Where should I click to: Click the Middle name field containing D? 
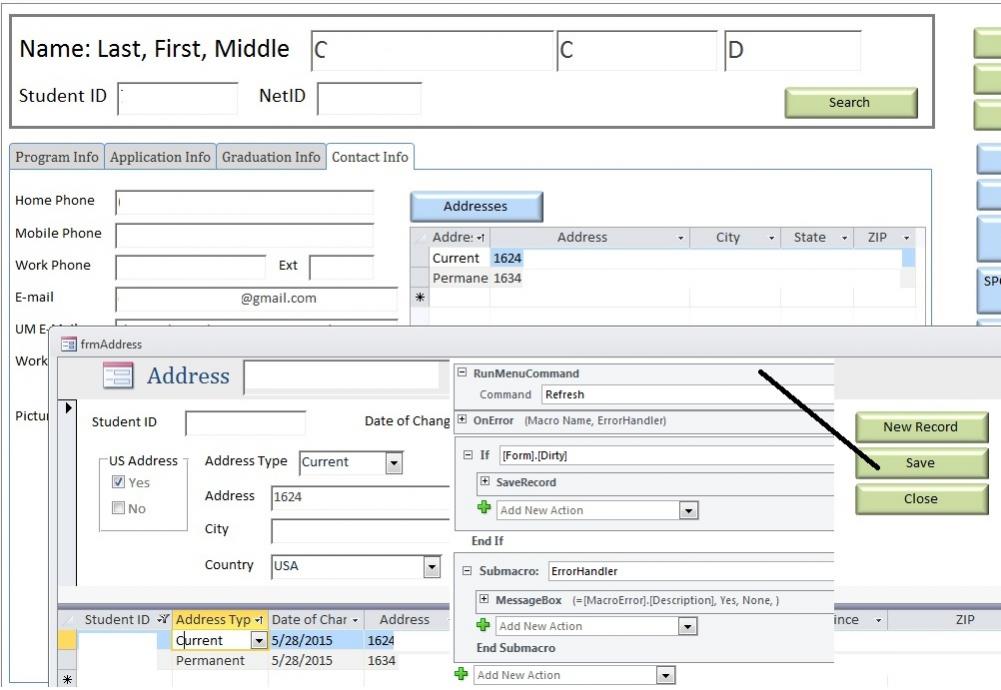pos(793,50)
